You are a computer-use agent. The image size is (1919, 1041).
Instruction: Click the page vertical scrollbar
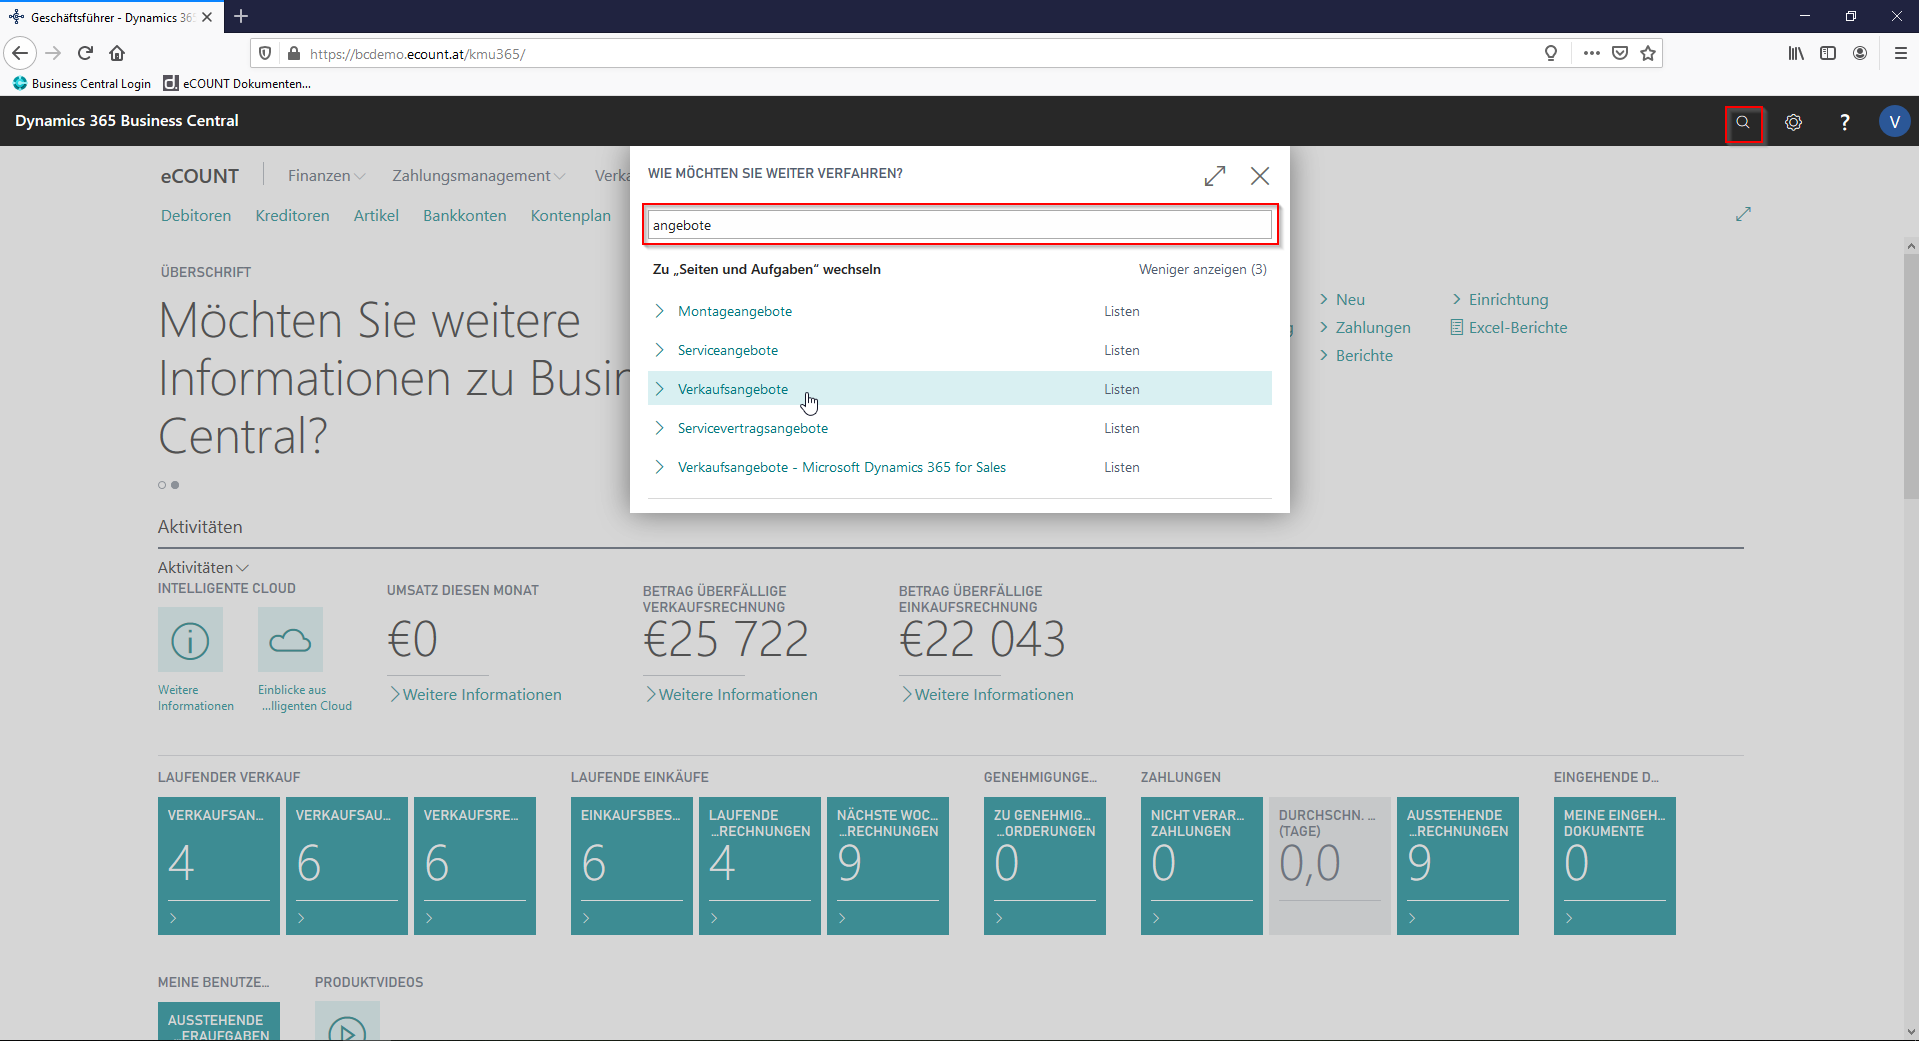point(1911,375)
